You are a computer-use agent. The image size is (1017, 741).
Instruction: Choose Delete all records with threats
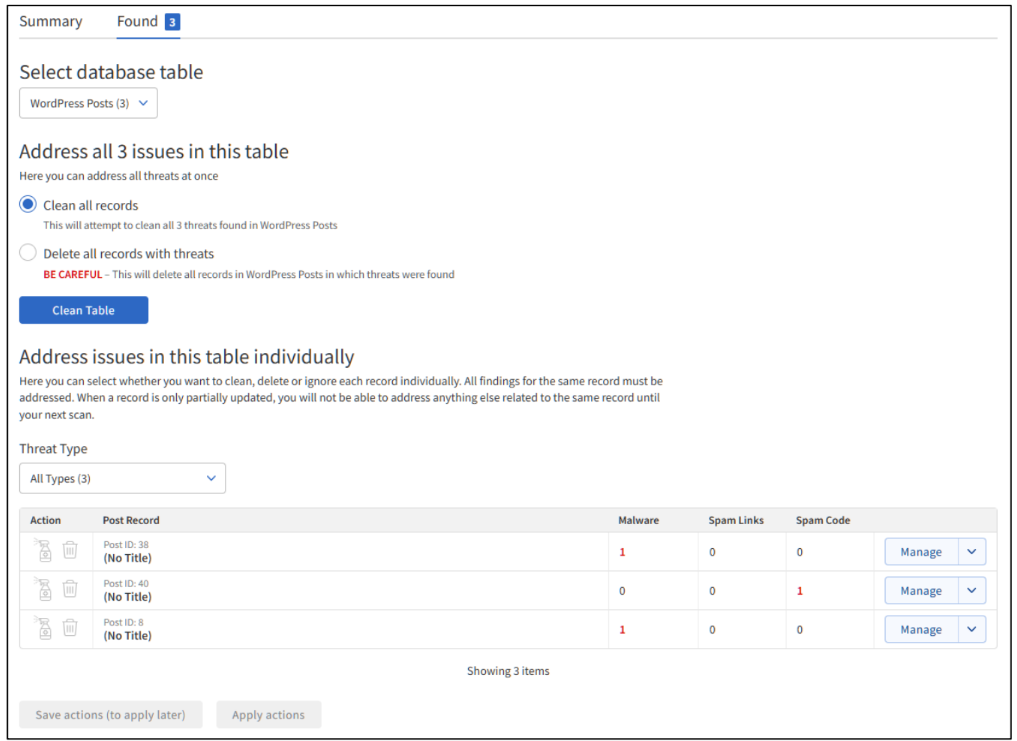click(x=28, y=252)
